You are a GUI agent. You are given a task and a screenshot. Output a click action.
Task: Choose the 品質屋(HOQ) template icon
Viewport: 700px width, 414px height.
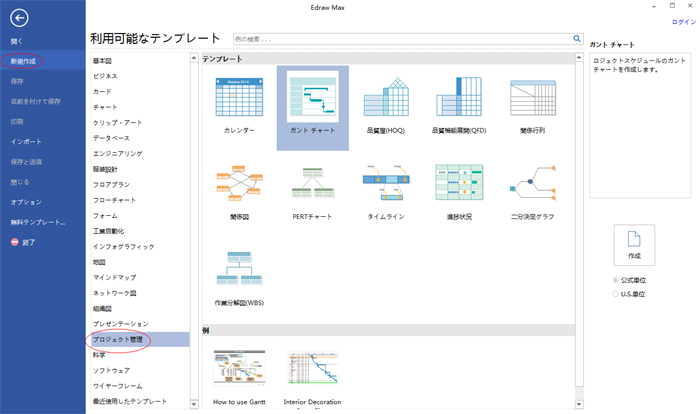click(x=386, y=97)
